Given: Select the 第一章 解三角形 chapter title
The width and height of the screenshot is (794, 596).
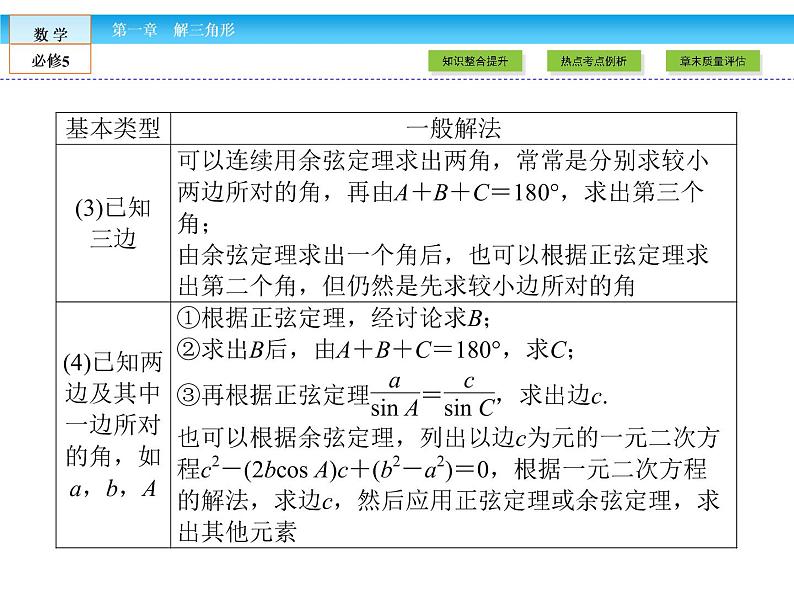Looking at the screenshot, I should [173, 29].
